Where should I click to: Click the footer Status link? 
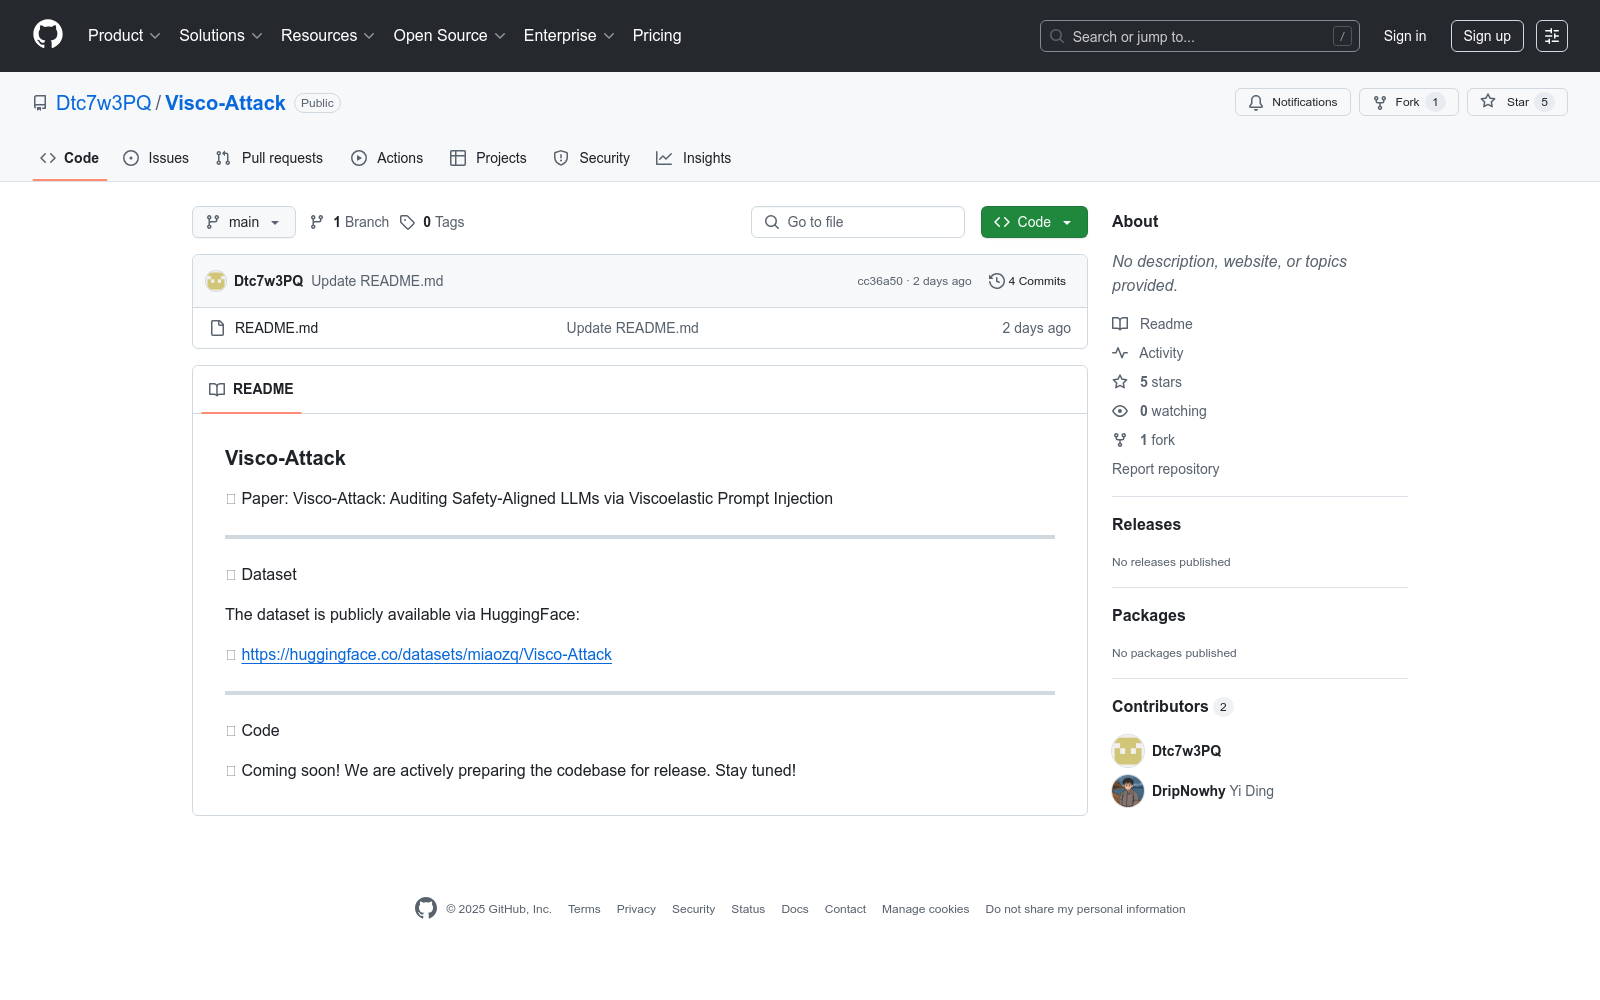click(x=748, y=909)
